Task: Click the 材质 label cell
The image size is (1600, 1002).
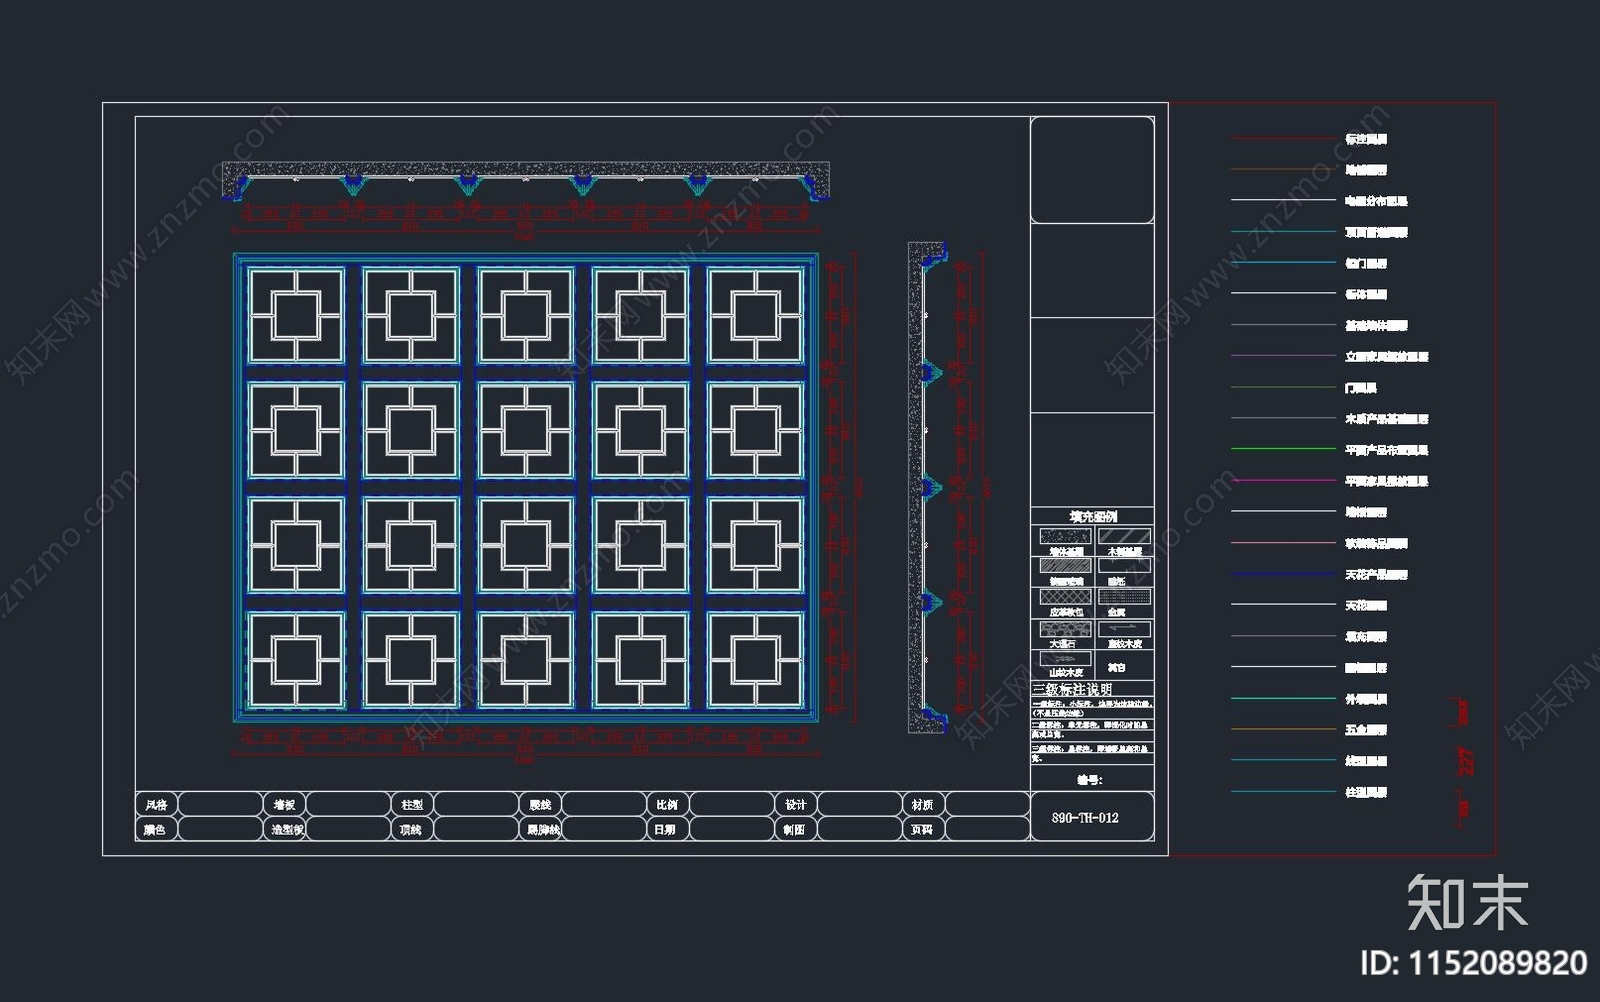Action: (x=922, y=805)
